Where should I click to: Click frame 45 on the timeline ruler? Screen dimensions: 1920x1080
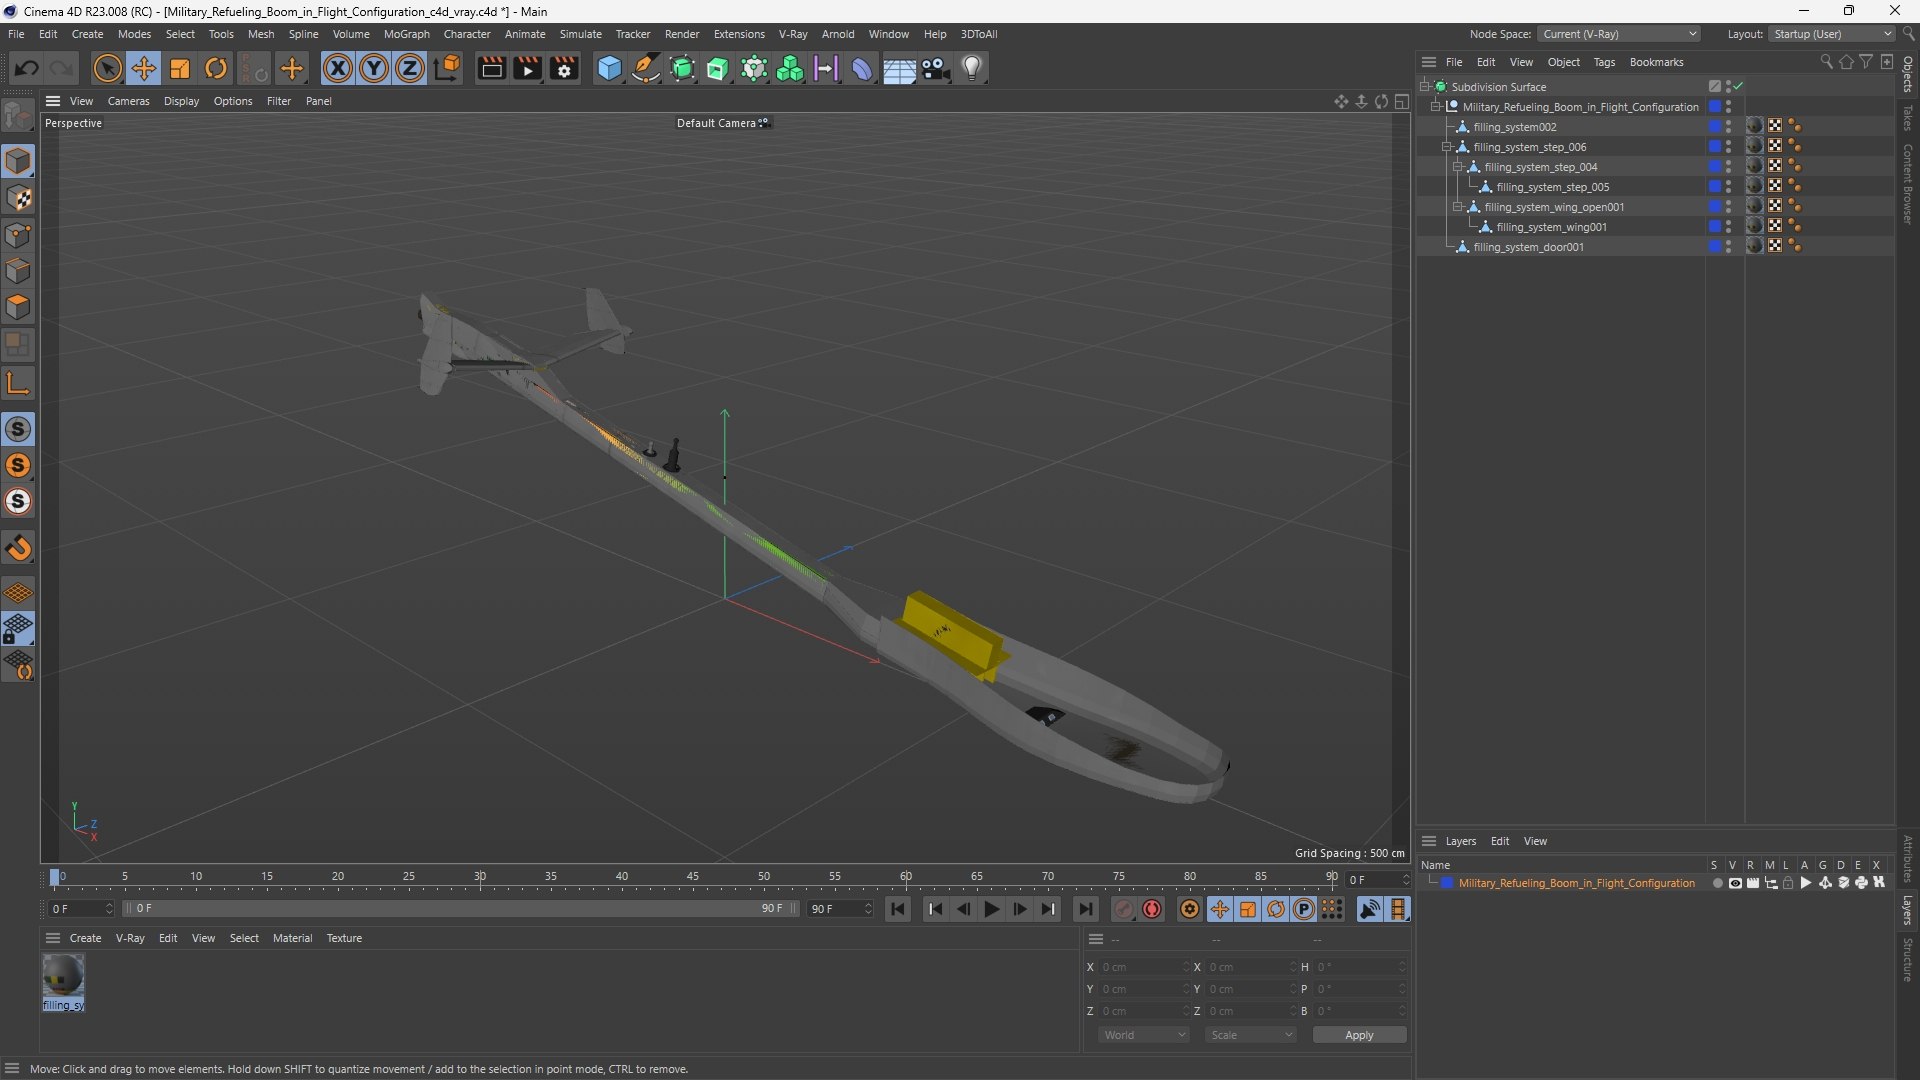click(x=692, y=877)
